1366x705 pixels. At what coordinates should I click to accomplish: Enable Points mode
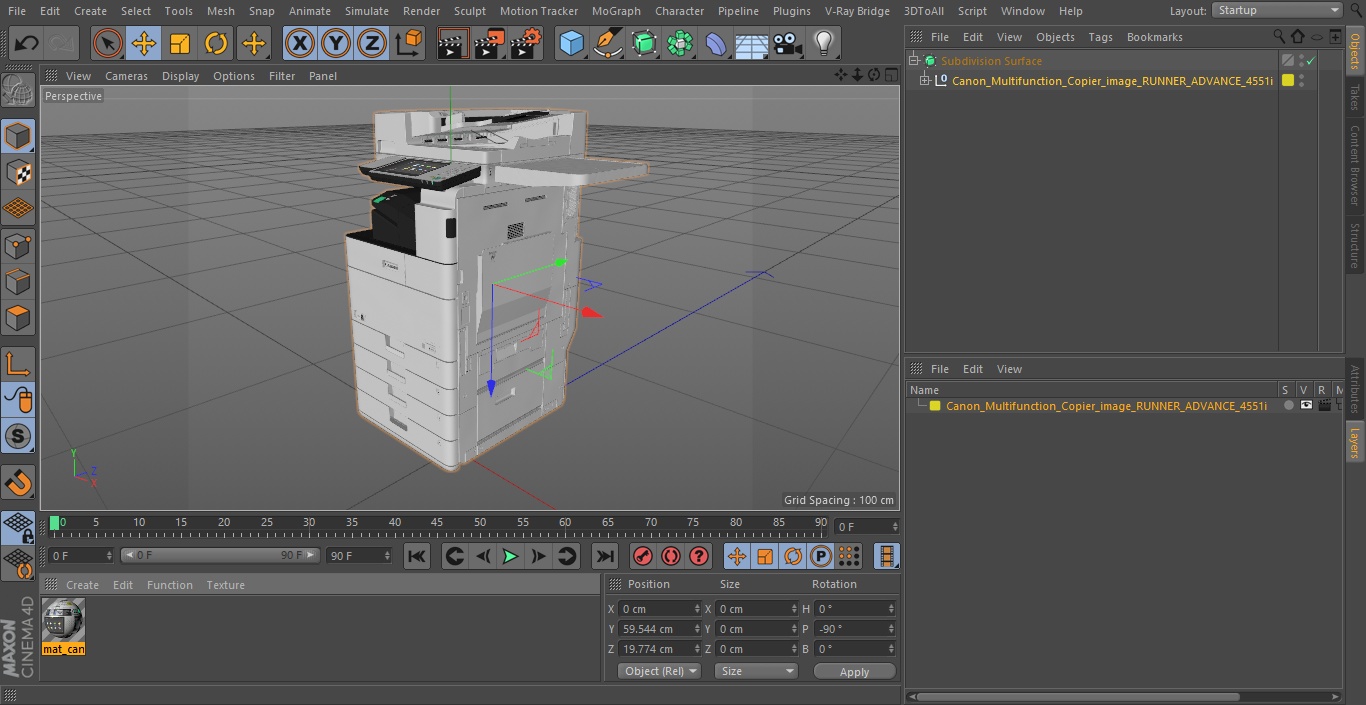coord(18,245)
